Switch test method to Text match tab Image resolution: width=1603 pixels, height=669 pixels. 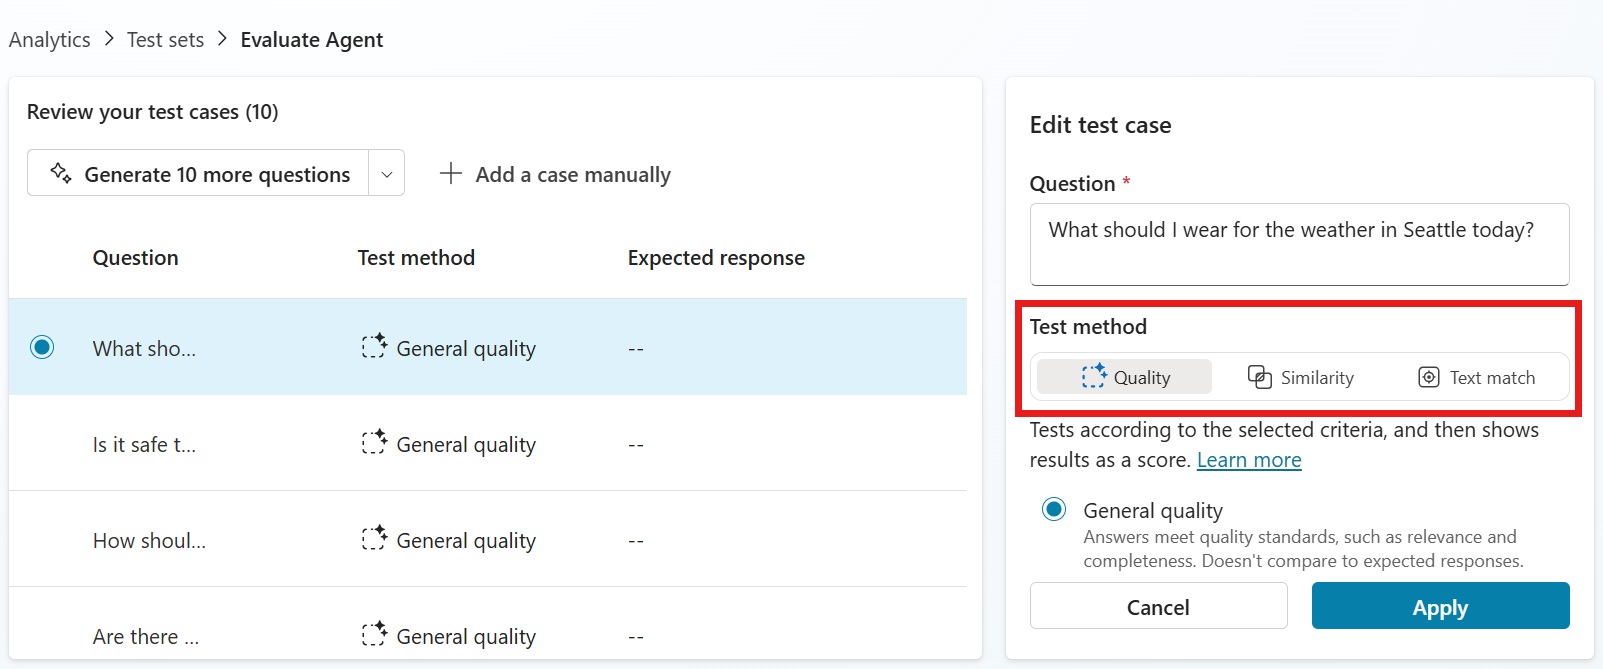[1477, 377]
